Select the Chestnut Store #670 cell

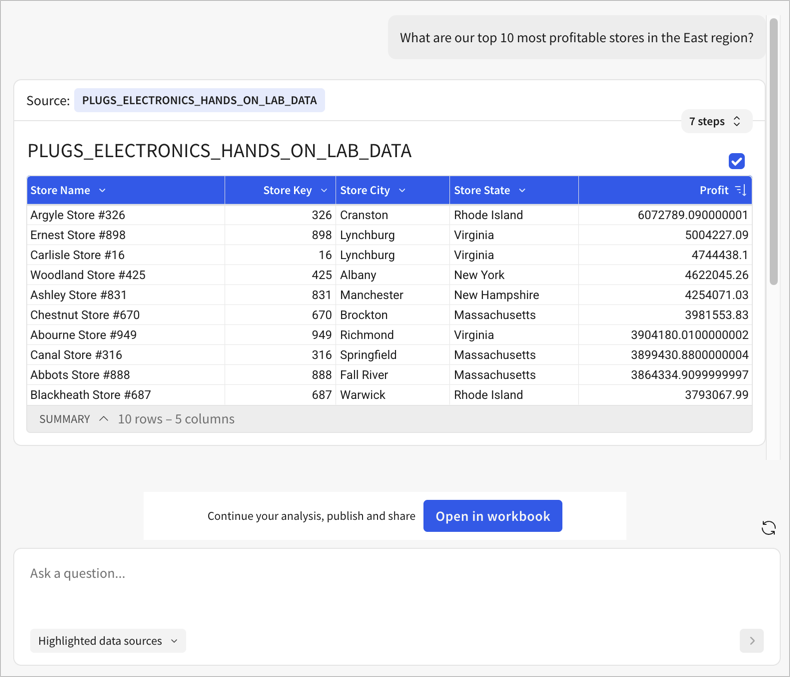tap(125, 315)
